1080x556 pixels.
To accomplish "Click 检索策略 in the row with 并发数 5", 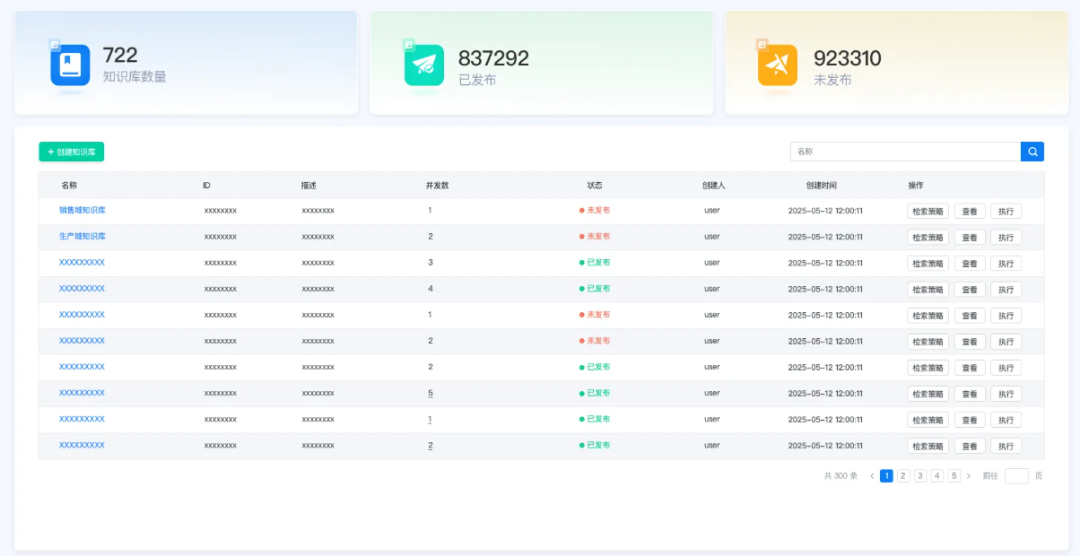I will click(928, 394).
